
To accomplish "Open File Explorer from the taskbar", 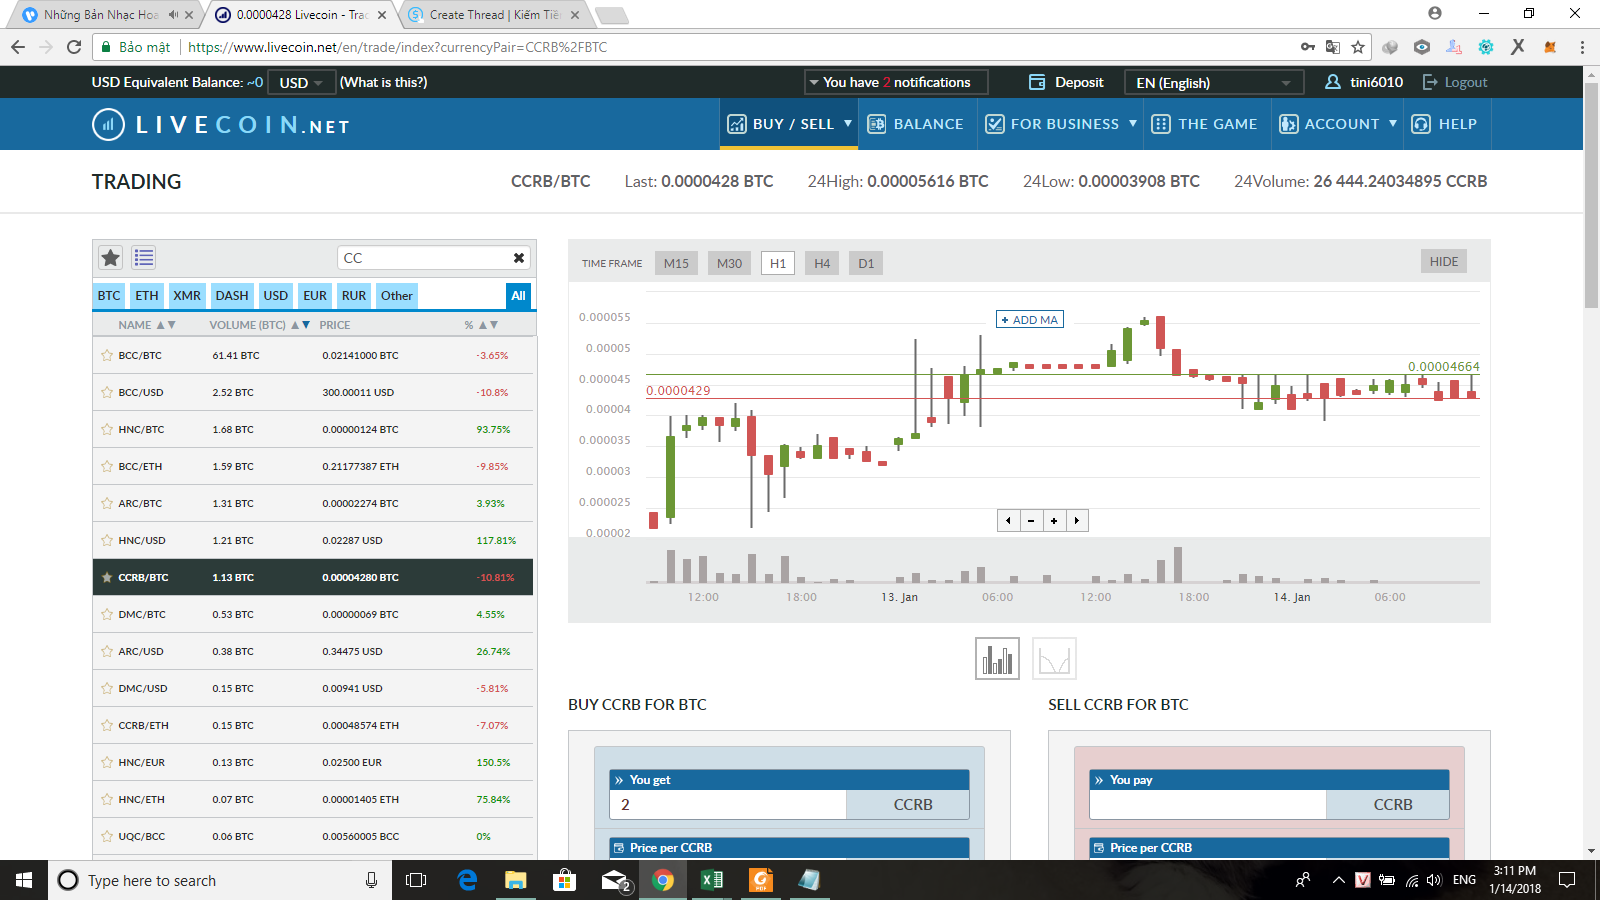I will 516,880.
